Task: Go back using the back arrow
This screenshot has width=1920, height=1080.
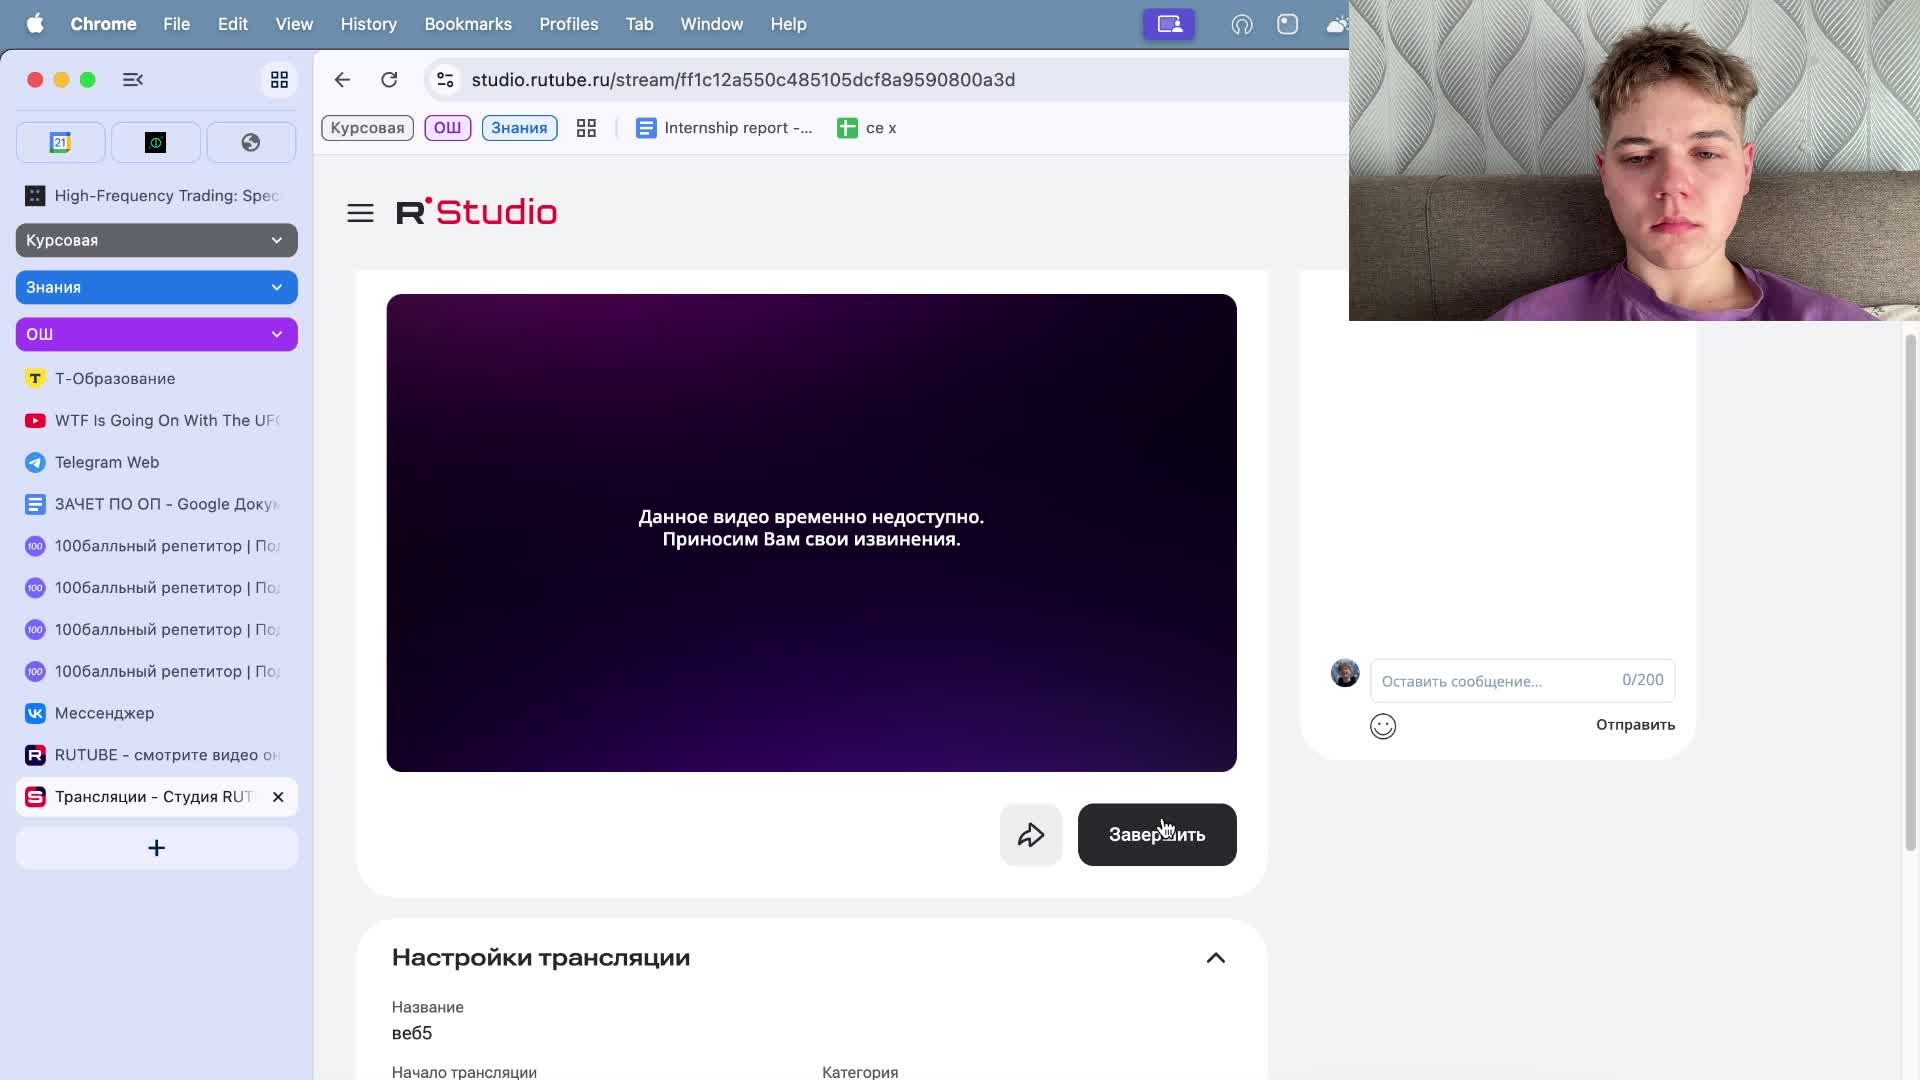Action: pyautogui.click(x=342, y=80)
